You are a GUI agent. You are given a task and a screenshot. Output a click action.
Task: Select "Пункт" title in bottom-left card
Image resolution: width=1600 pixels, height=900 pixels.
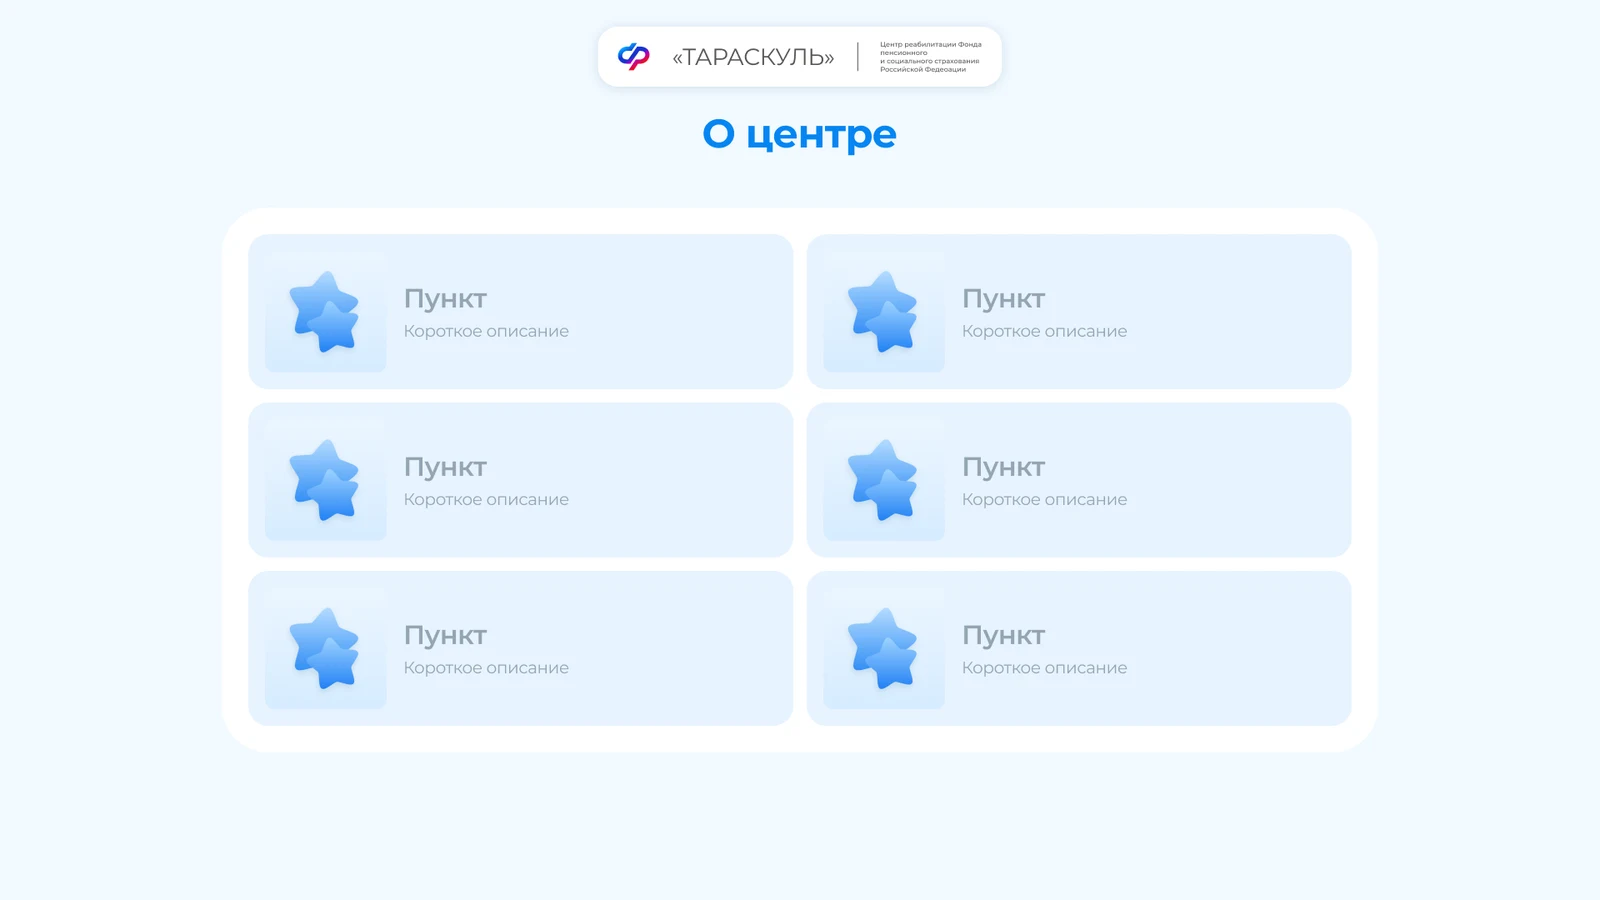[445, 636]
